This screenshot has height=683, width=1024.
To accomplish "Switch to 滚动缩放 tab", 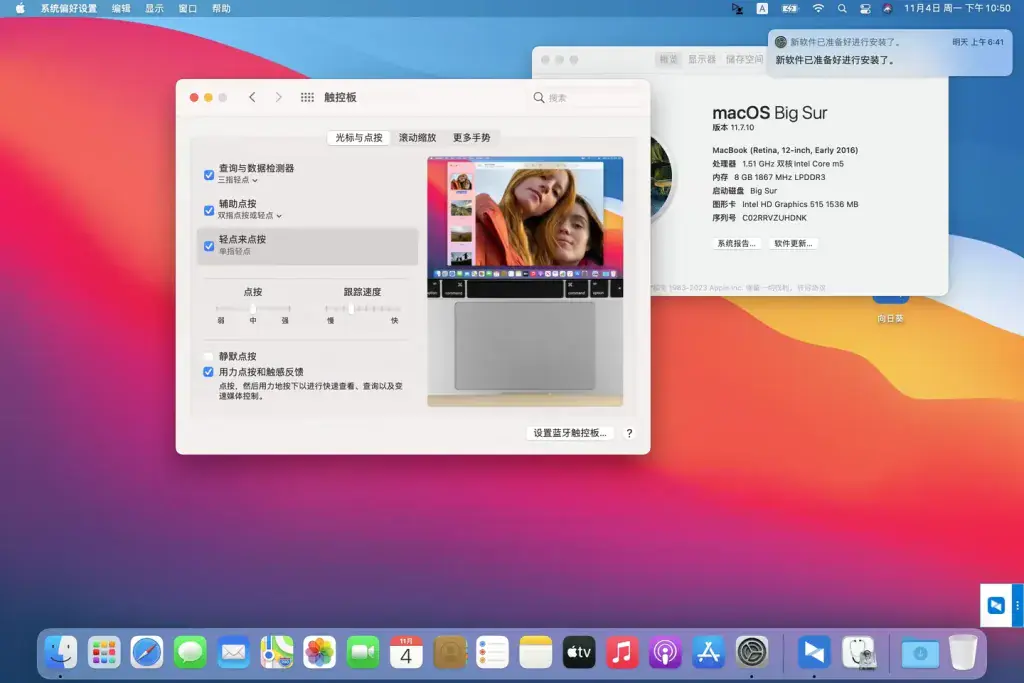I will click(417, 138).
